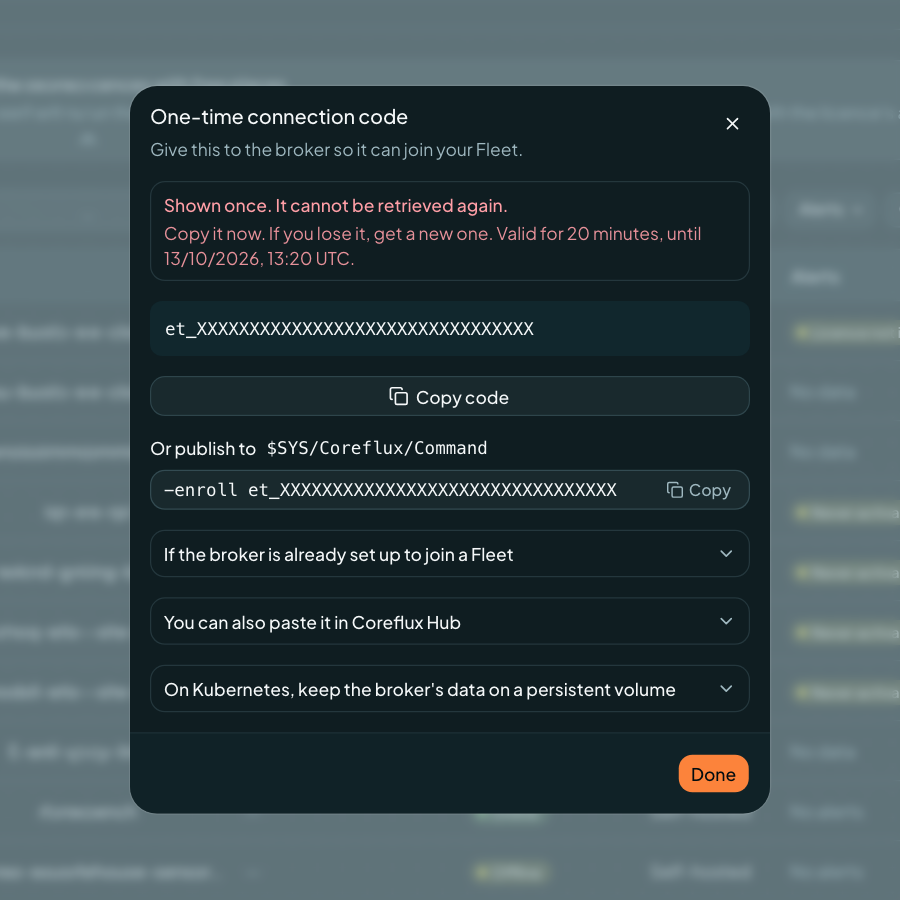Click "Shown once. It cannot be retrieved again." warning
This screenshot has width=900, height=900.
[336, 205]
